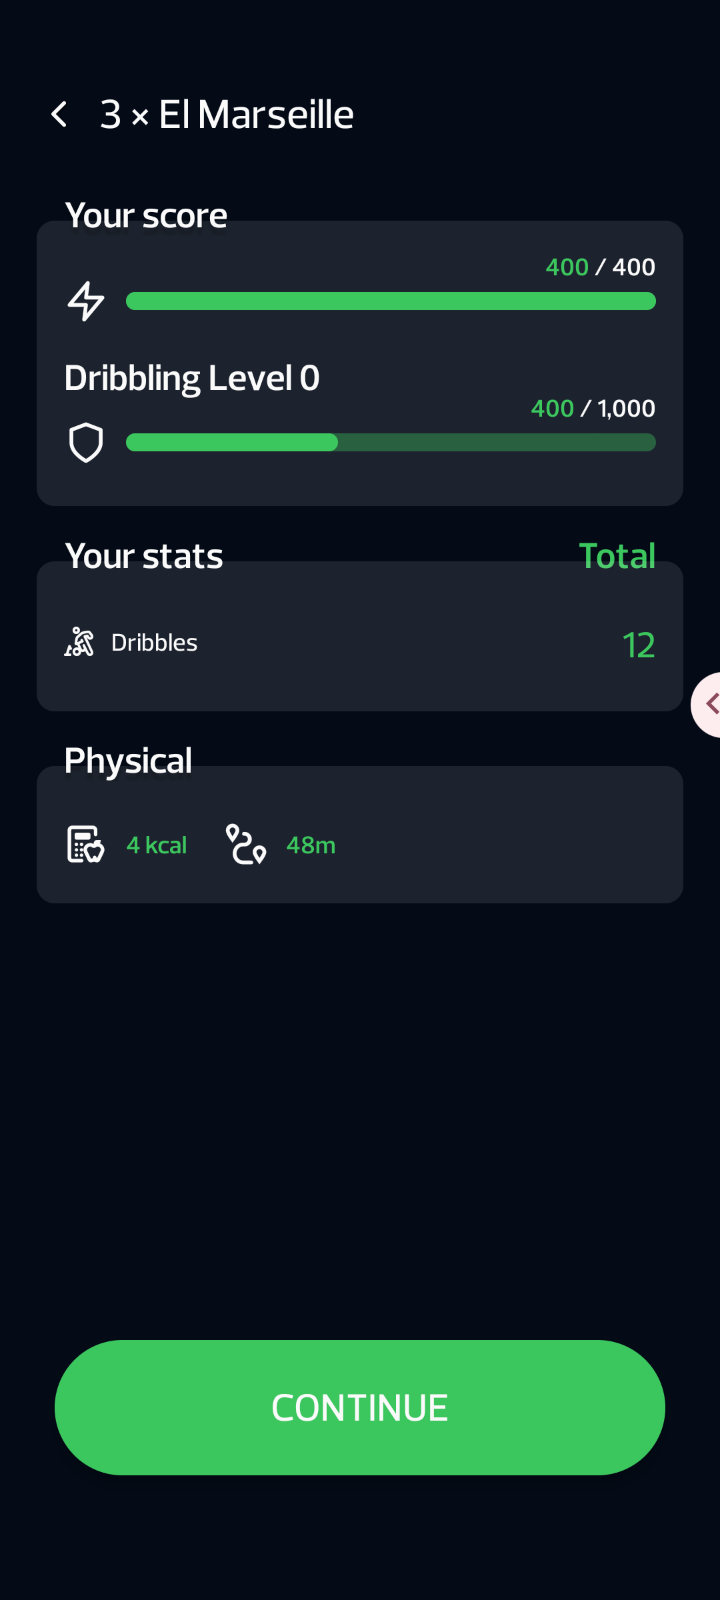Expand the side panel chevron handle
Image resolution: width=720 pixels, height=1600 pixels.
click(708, 704)
